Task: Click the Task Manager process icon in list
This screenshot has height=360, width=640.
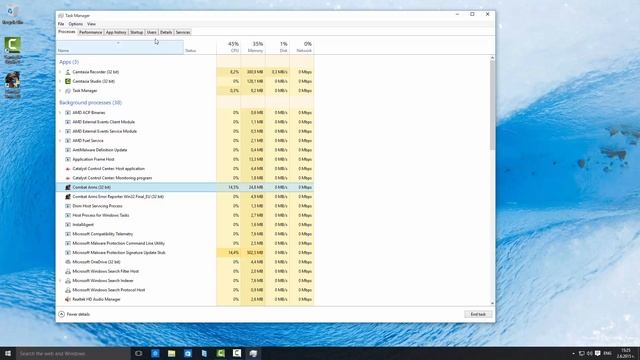Action: click(x=68, y=91)
